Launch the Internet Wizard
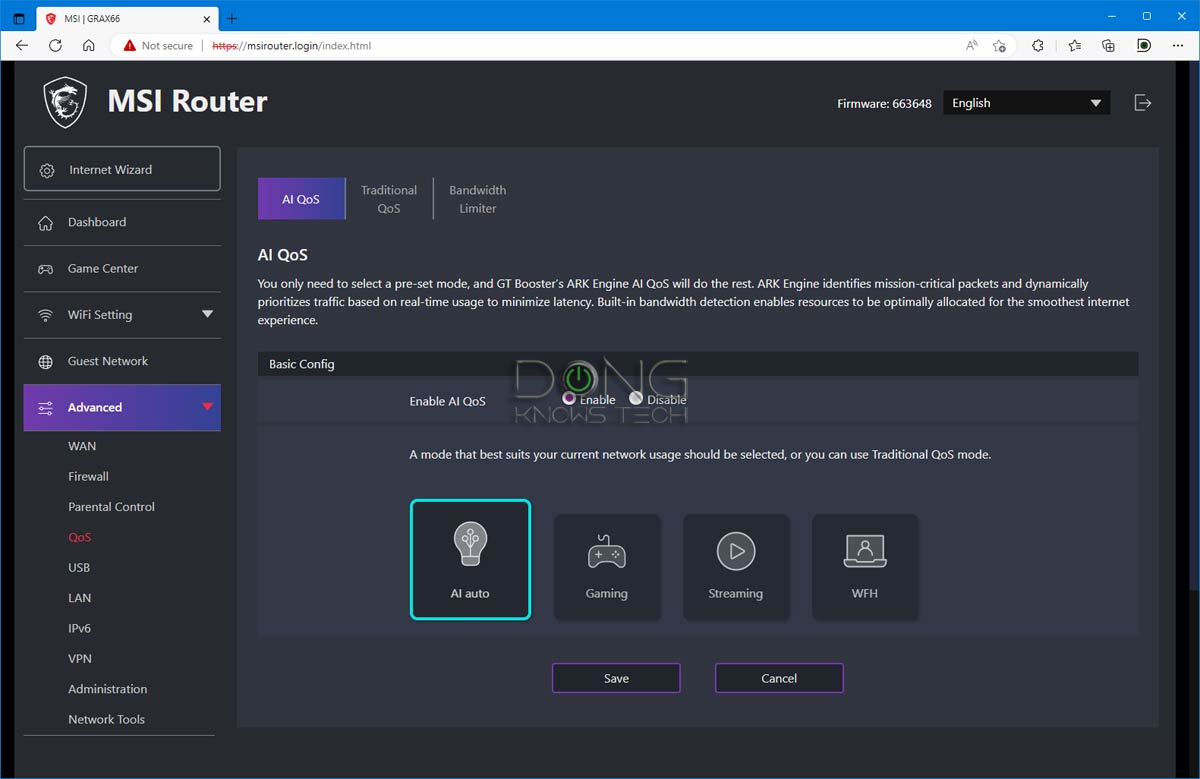Image resolution: width=1200 pixels, height=779 pixels. pos(122,169)
